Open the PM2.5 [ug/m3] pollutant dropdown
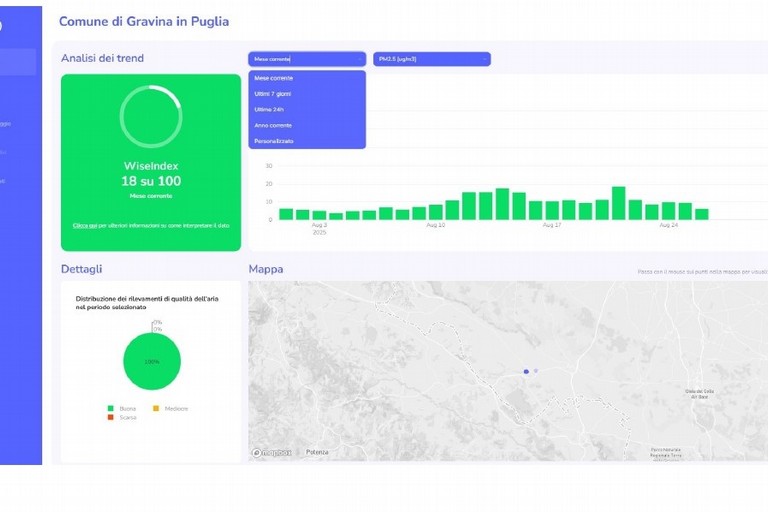This screenshot has width=768, height=512. [x=432, y=59]
